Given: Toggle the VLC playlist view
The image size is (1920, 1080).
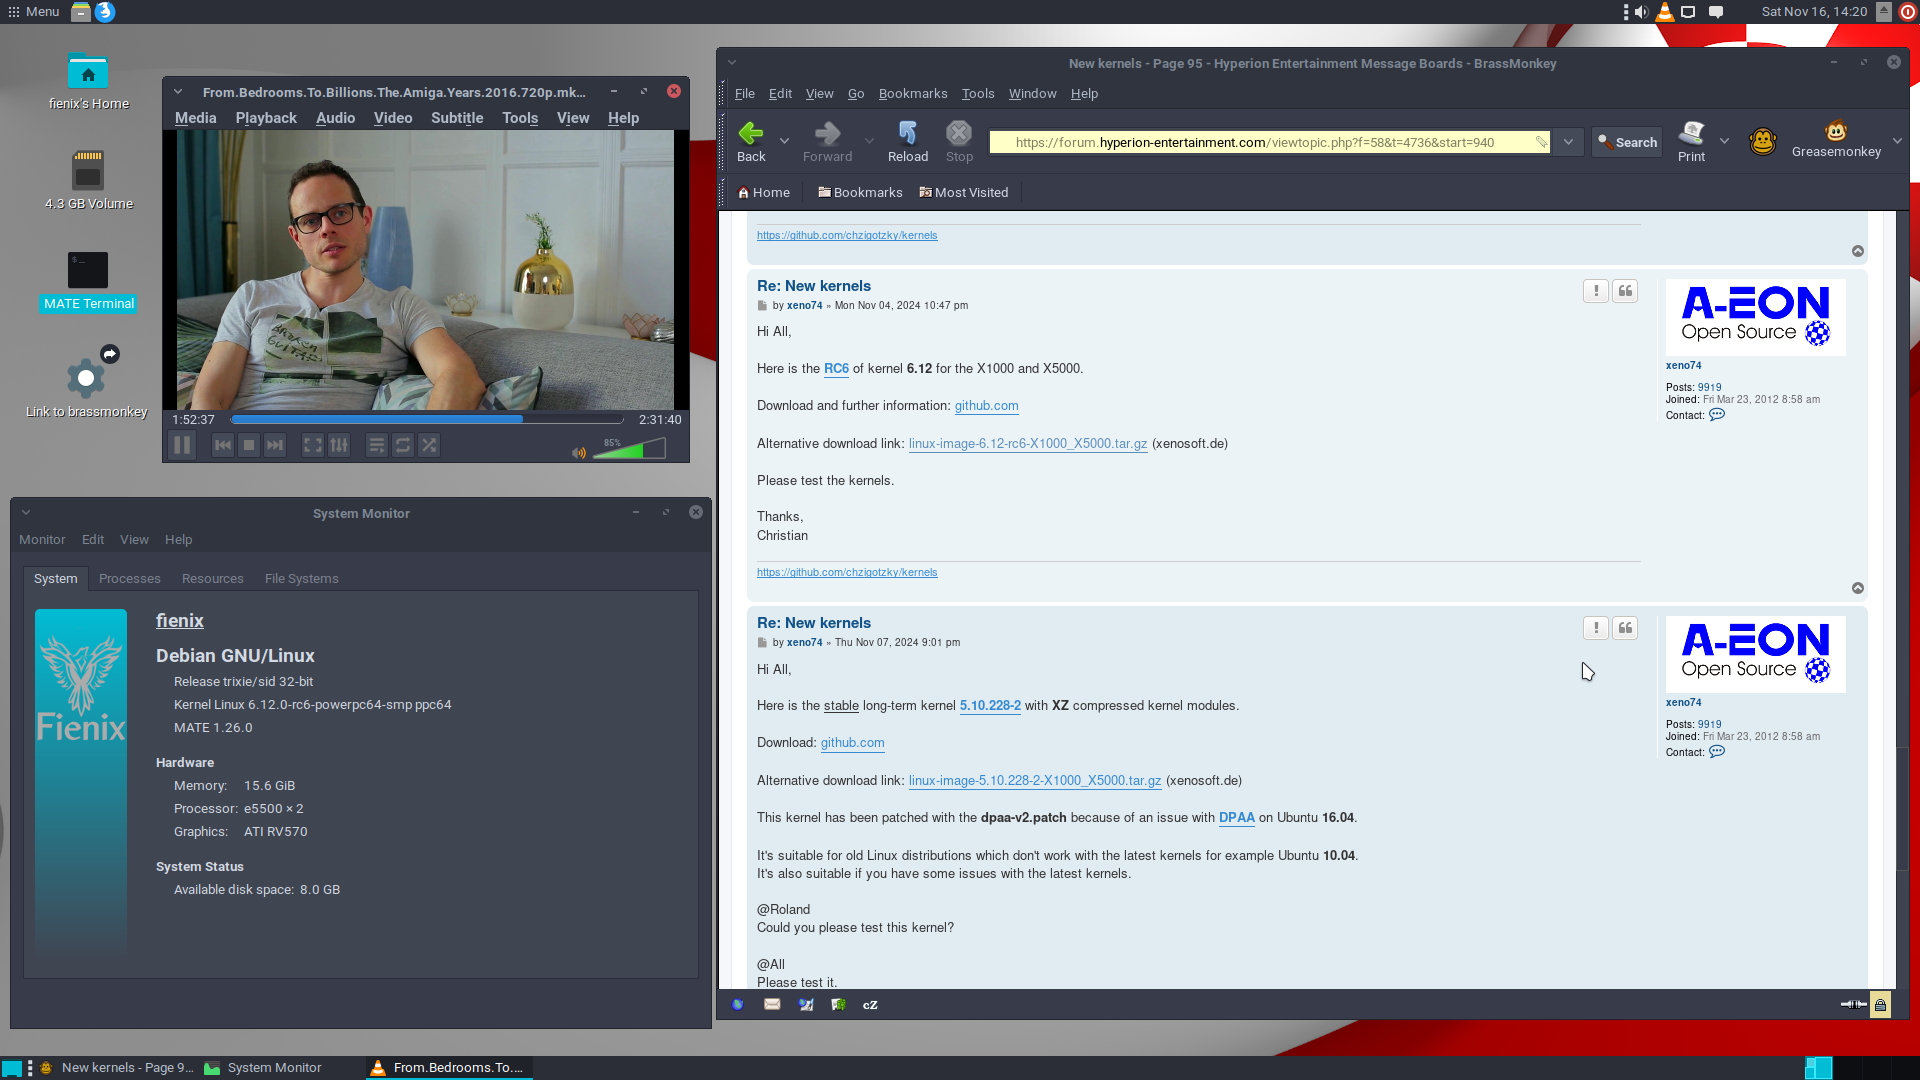Looking at the screenshot, I should tap(377, 446).
